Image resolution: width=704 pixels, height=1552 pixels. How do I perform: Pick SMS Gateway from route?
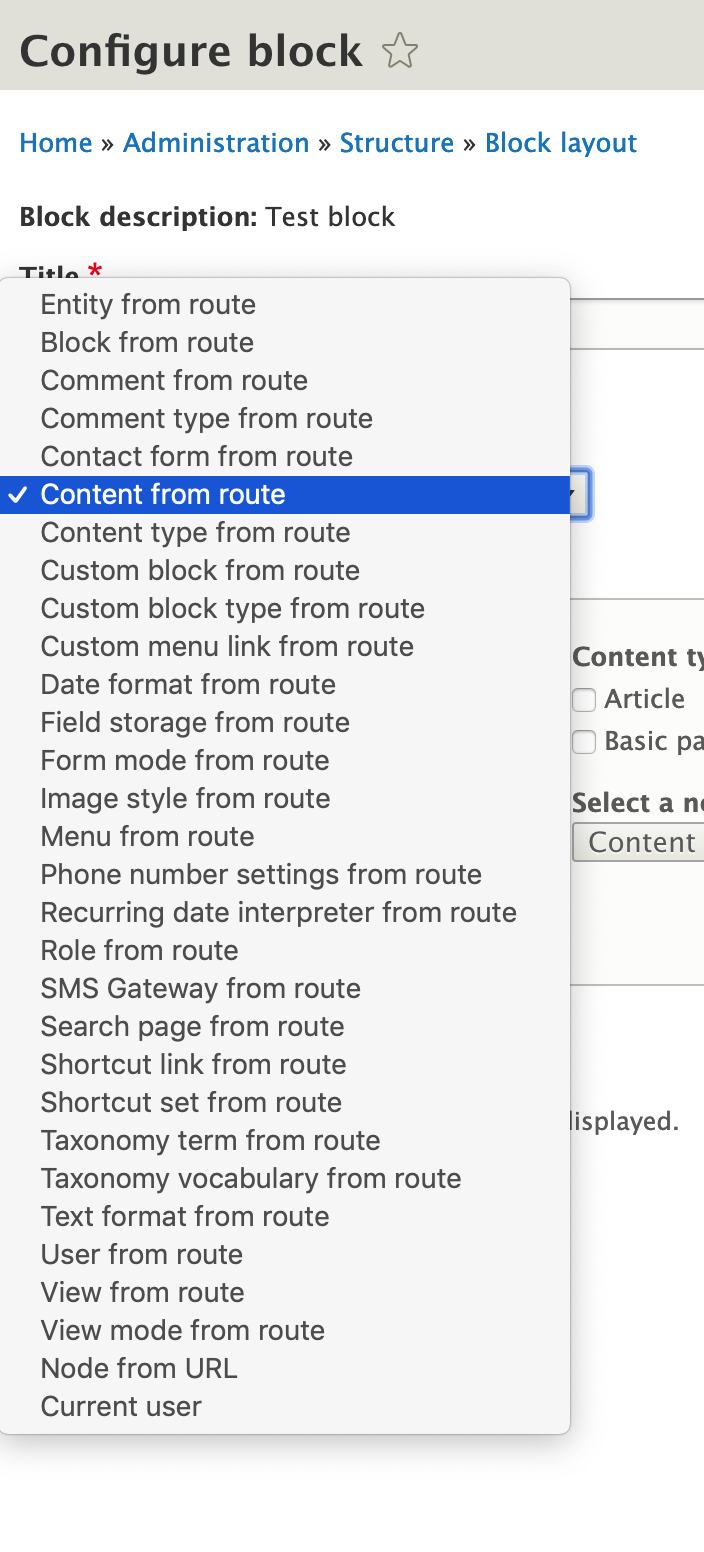200,989
